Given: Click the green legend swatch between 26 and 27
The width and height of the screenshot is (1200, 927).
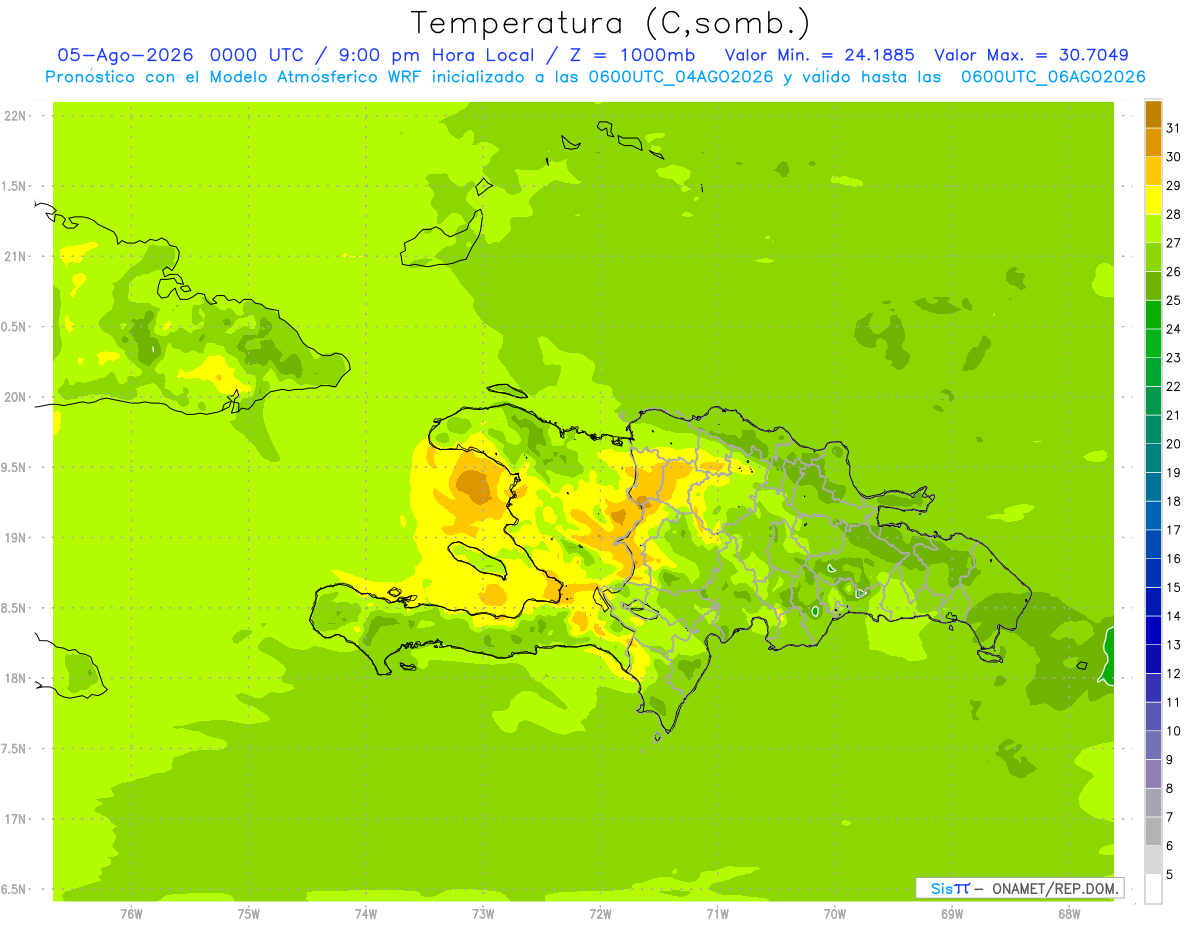Looking at the screenshot, I should (1153, 257).
